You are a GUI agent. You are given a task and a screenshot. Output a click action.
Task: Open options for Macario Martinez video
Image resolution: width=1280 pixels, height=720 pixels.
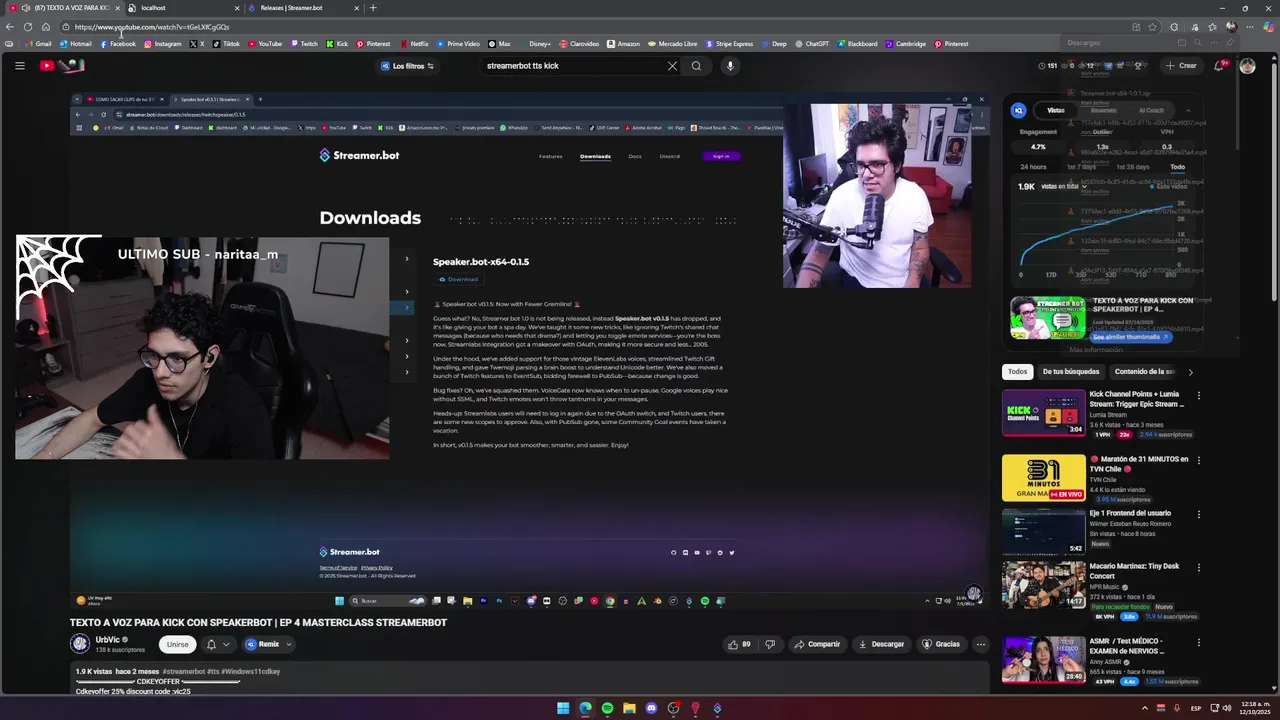point(1198,567)
